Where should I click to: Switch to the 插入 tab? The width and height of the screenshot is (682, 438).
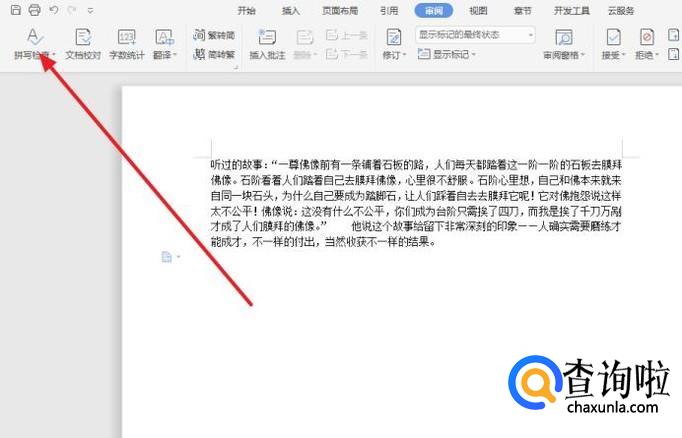point(291,11)
